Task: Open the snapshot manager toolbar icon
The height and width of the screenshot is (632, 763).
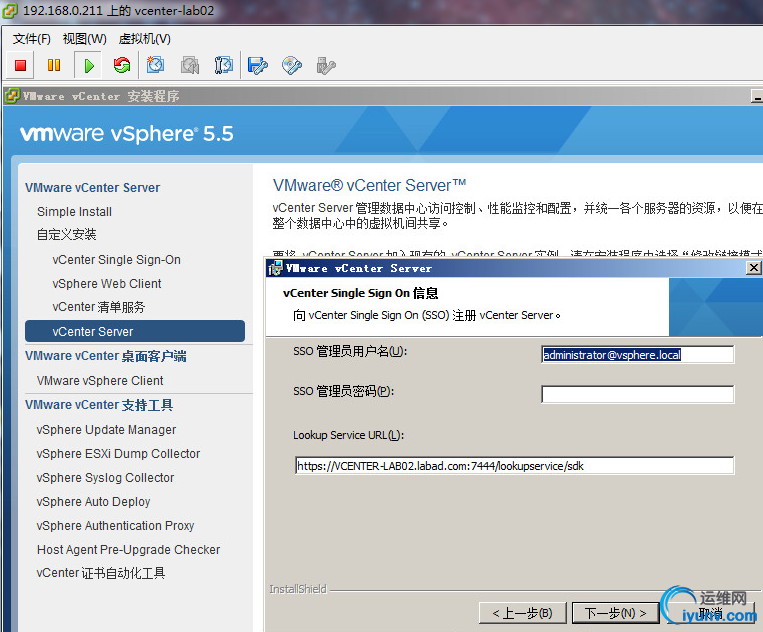Action: pos(223,65)
